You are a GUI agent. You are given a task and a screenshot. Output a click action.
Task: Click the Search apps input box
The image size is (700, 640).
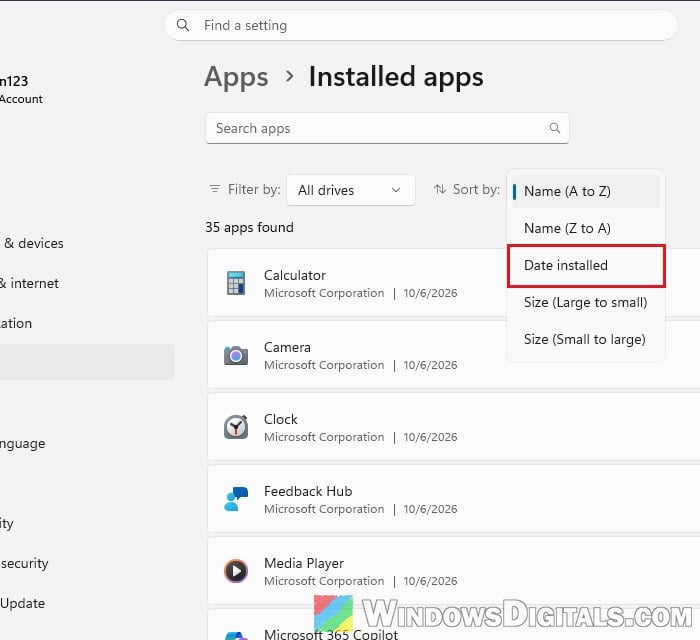tap(387, 129)
